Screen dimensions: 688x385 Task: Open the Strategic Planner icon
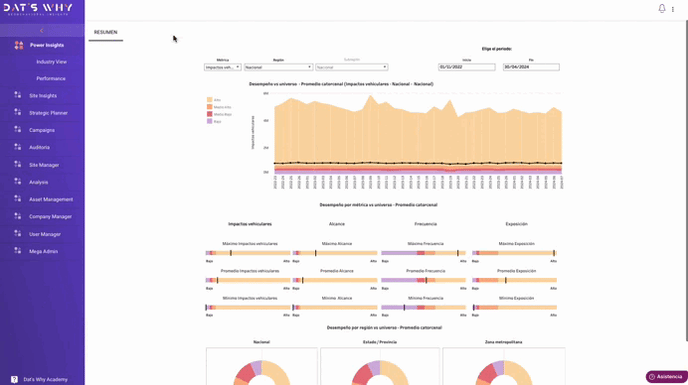pos(18,112)
